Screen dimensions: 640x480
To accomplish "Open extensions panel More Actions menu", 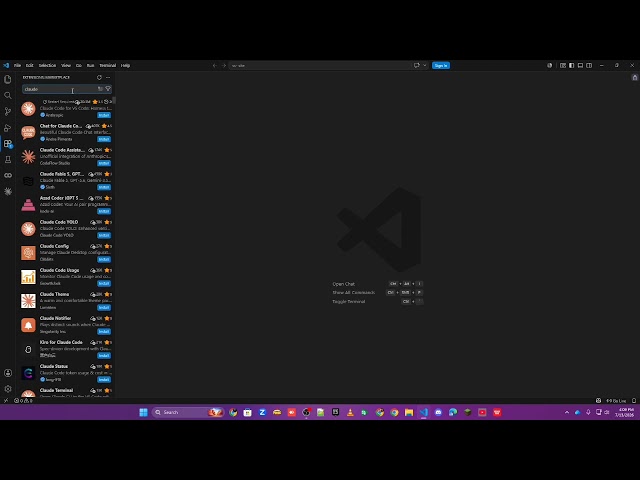I will pyautogui.click(x=108, y=77).
